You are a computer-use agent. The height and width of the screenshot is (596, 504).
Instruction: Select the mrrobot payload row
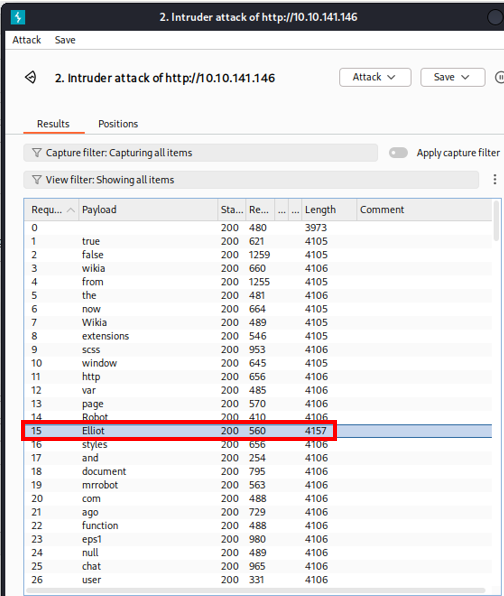pyautogui.click(x=258, y=485)
